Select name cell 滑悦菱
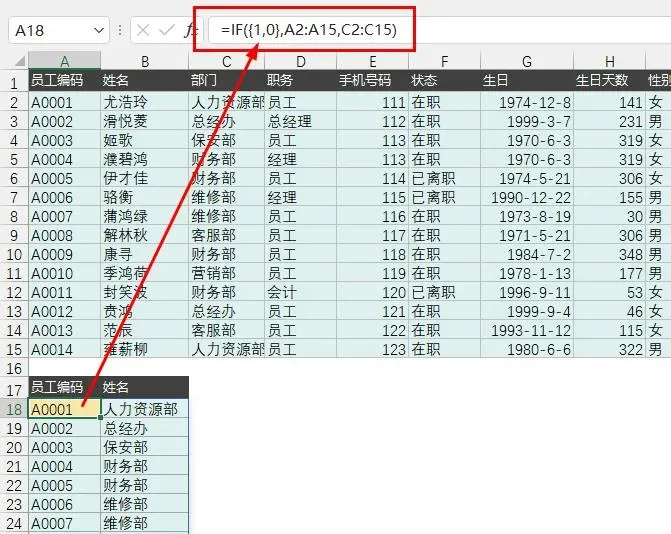 (x=145, y=121)
